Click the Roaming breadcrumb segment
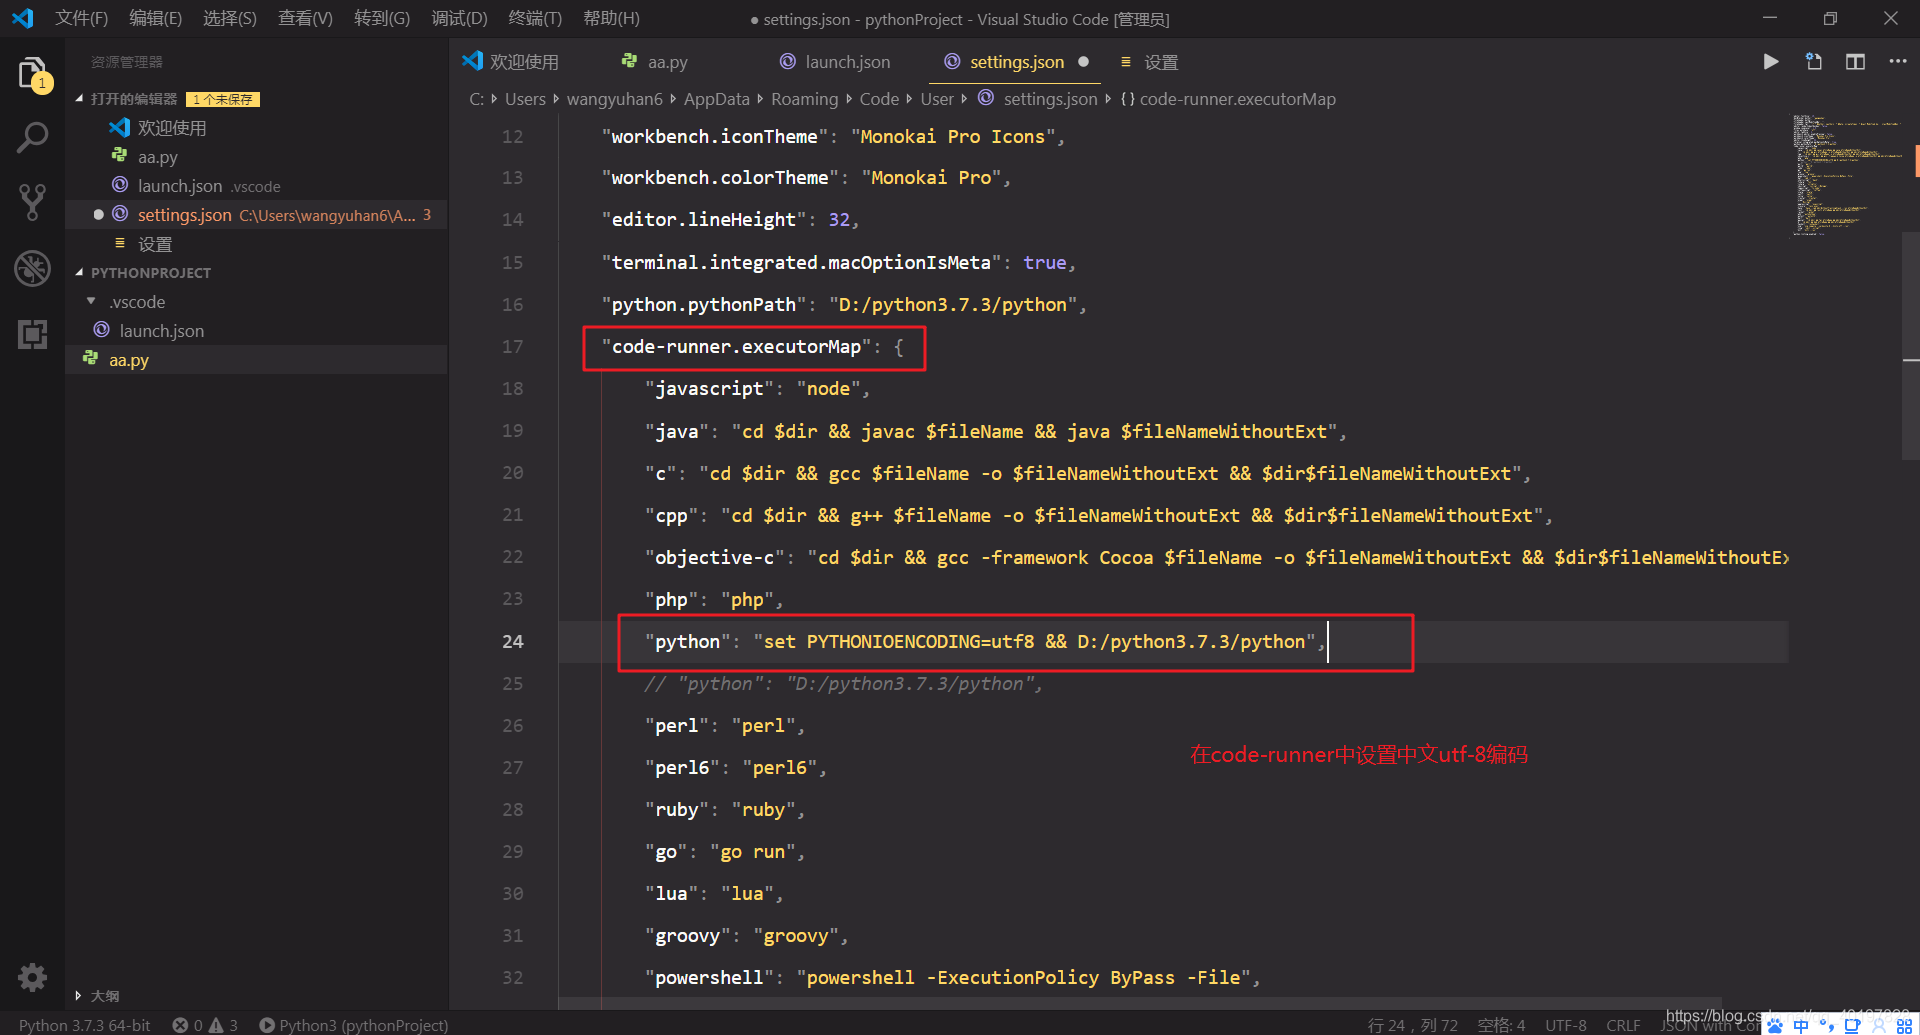The width and height of the screenshot is (1920, 1035). (x=804, y=99)
